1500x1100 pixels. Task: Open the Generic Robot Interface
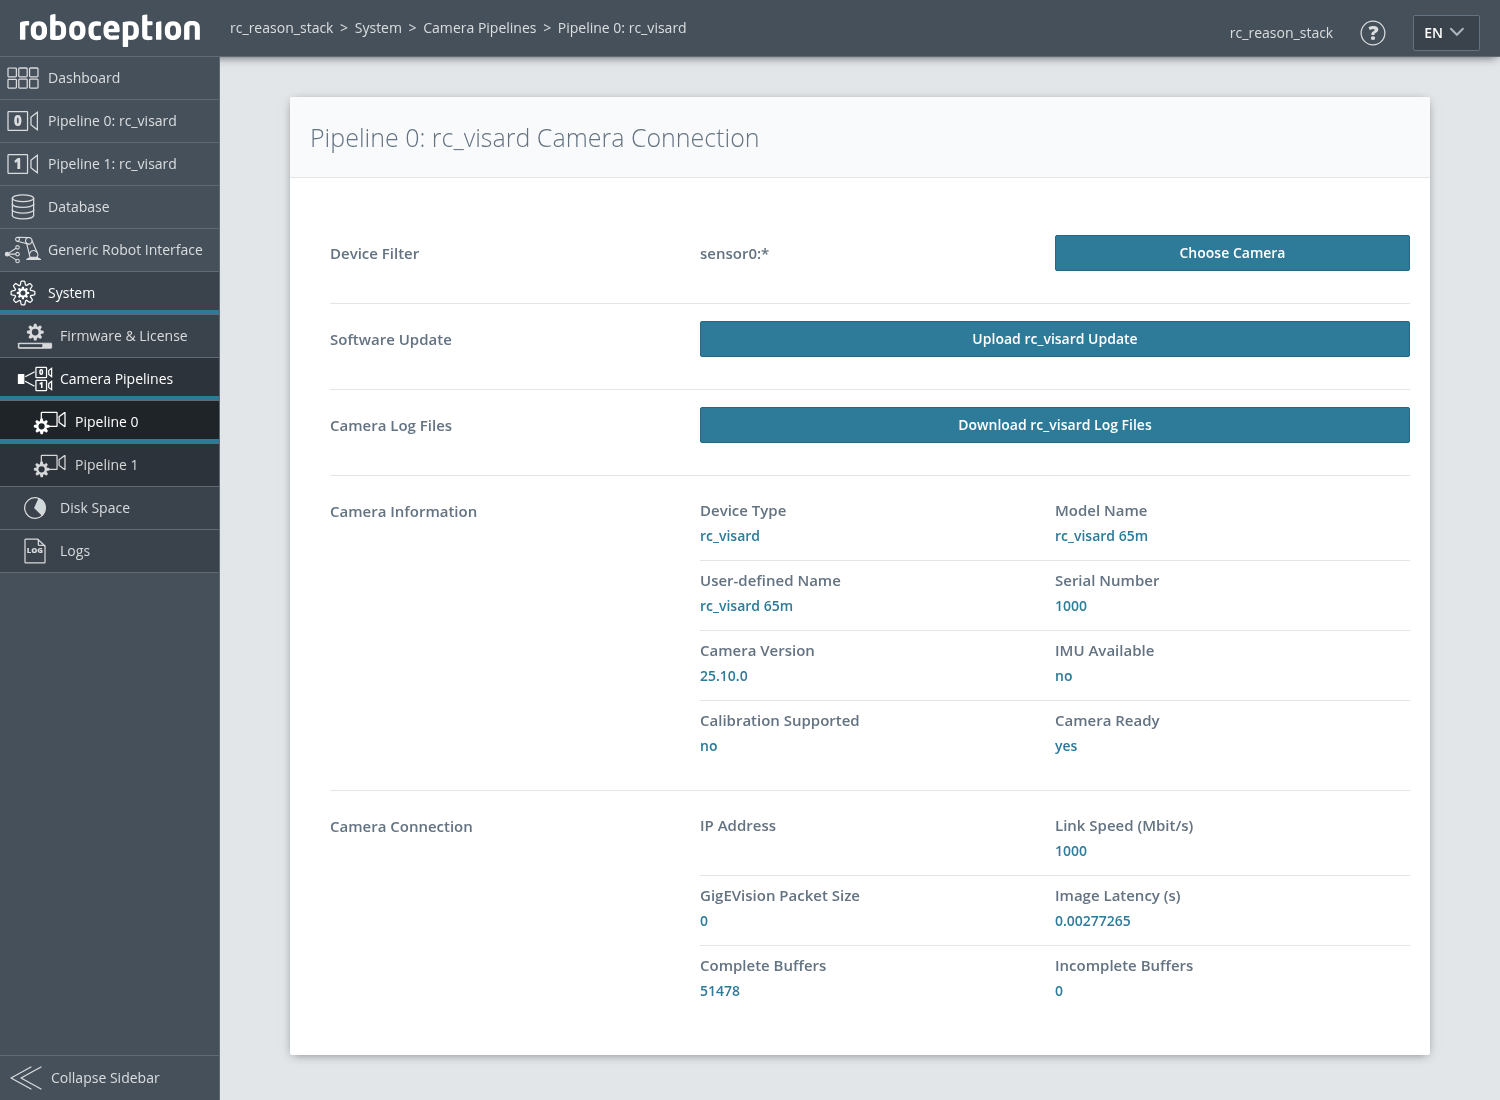(125, 249)
